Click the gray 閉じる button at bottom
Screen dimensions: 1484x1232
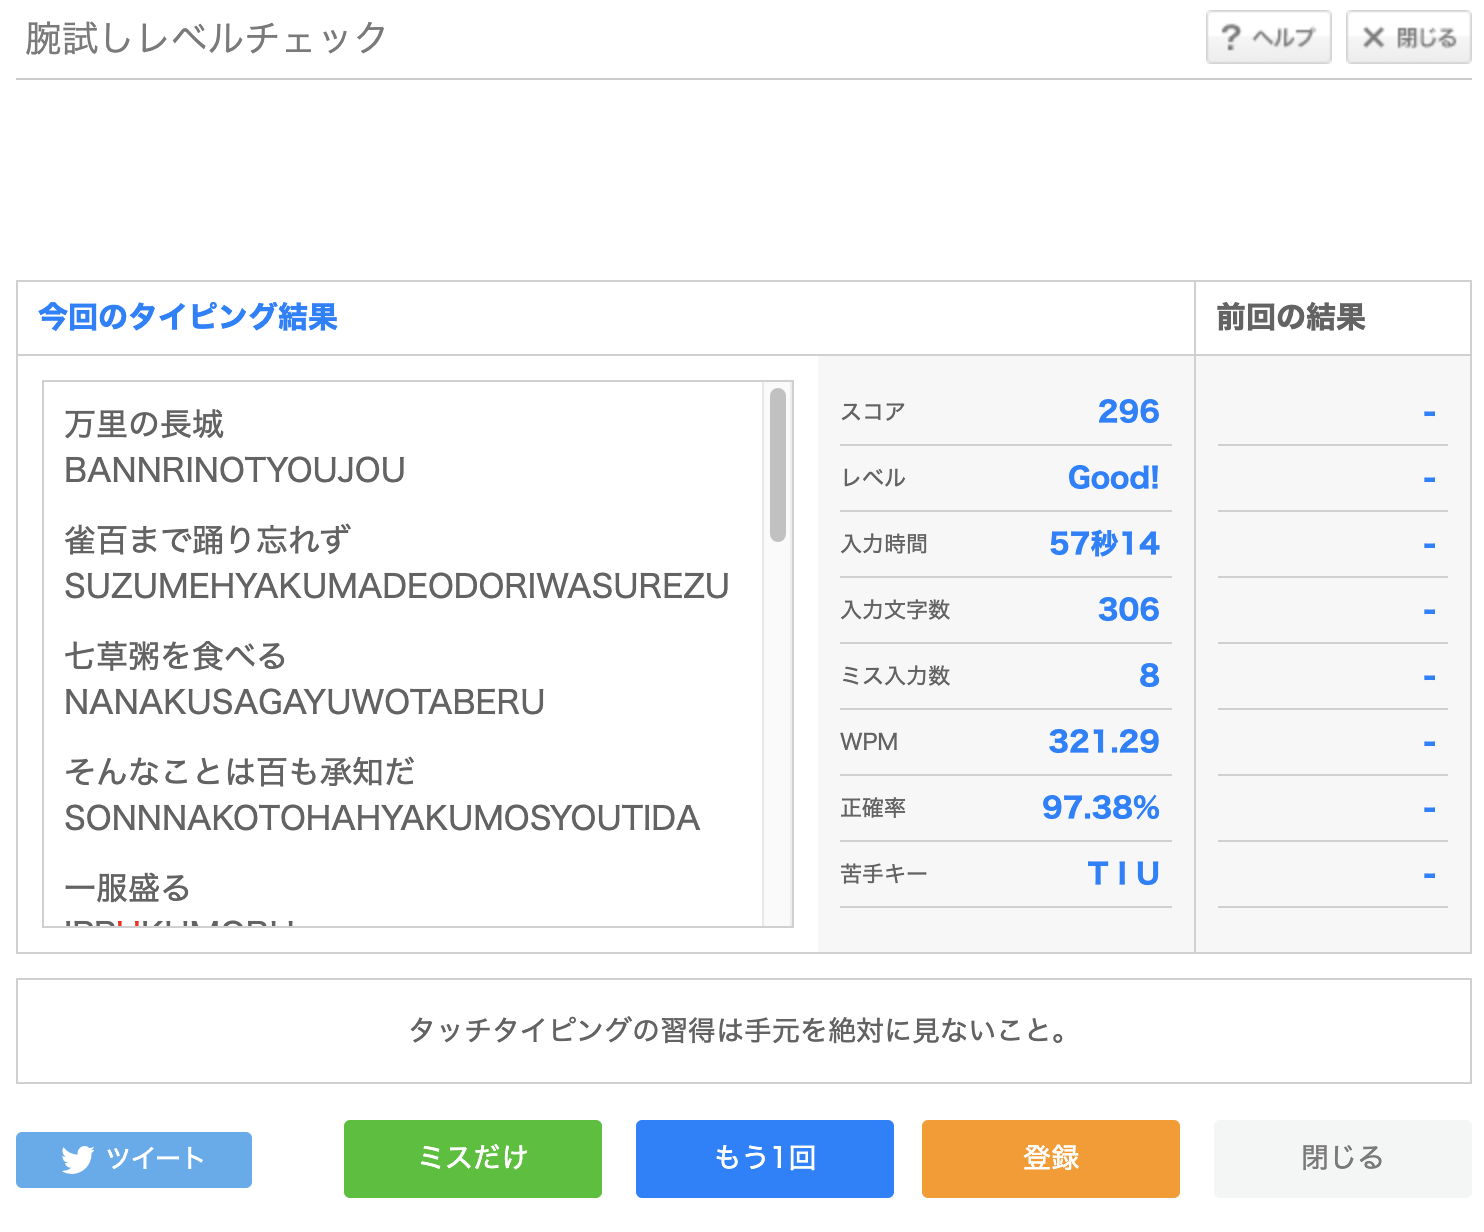click(x=1341, y=1158)
